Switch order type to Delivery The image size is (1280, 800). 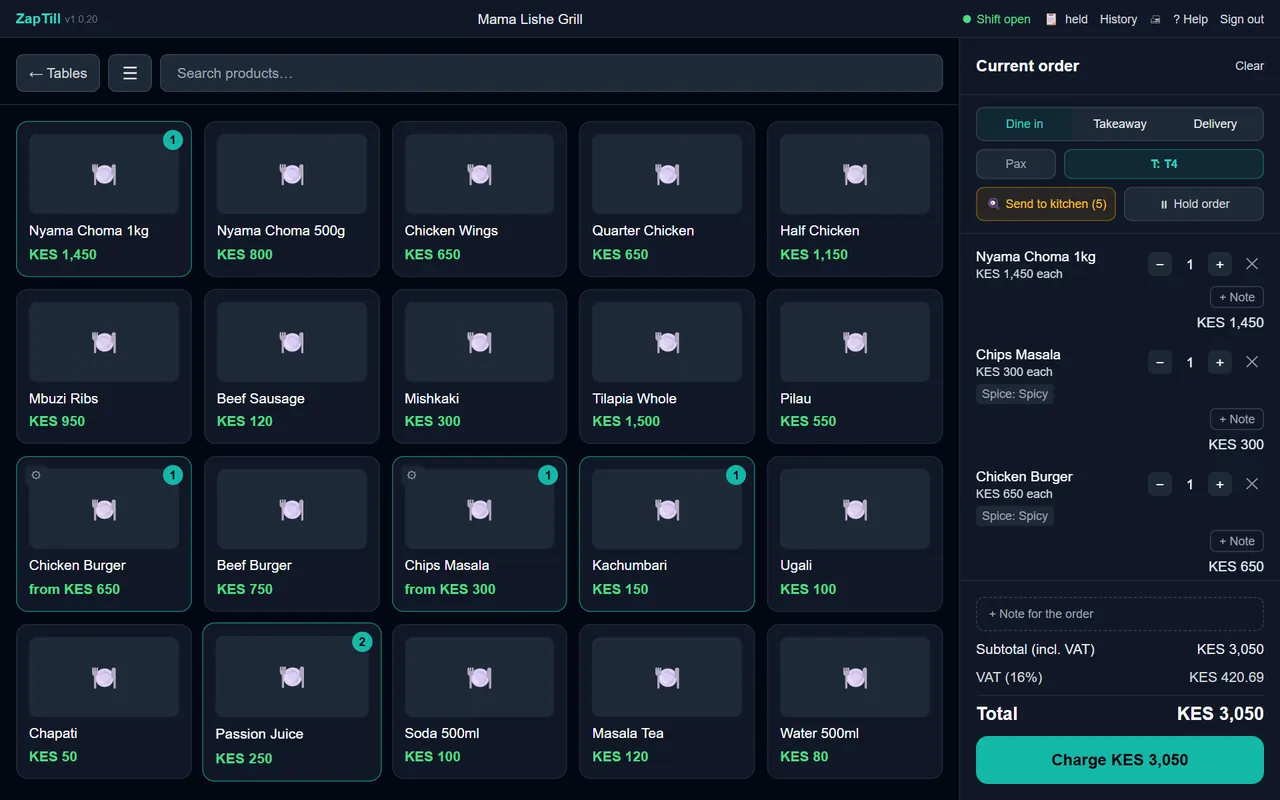(x=1215, y=124)
